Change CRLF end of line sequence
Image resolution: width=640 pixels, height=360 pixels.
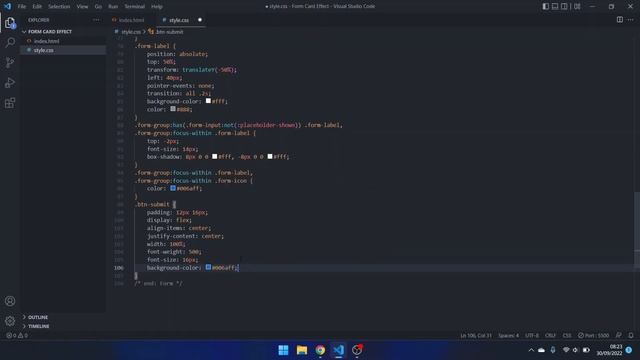point(550,335)
